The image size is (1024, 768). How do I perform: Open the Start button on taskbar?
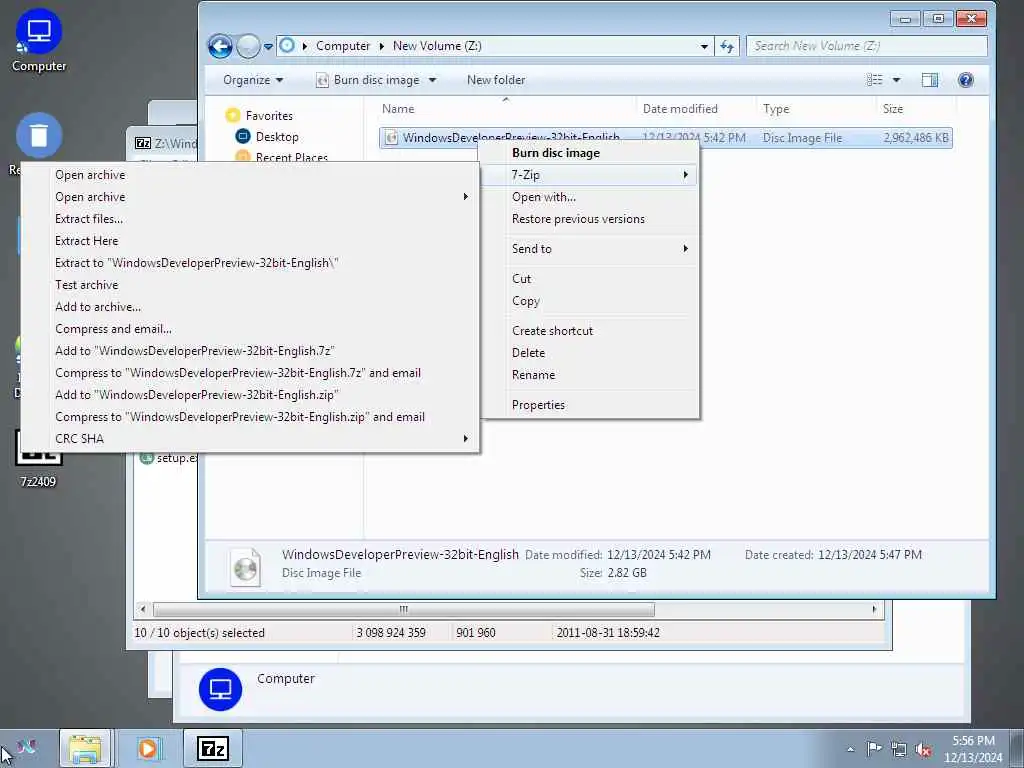click(x=26, y=748)
